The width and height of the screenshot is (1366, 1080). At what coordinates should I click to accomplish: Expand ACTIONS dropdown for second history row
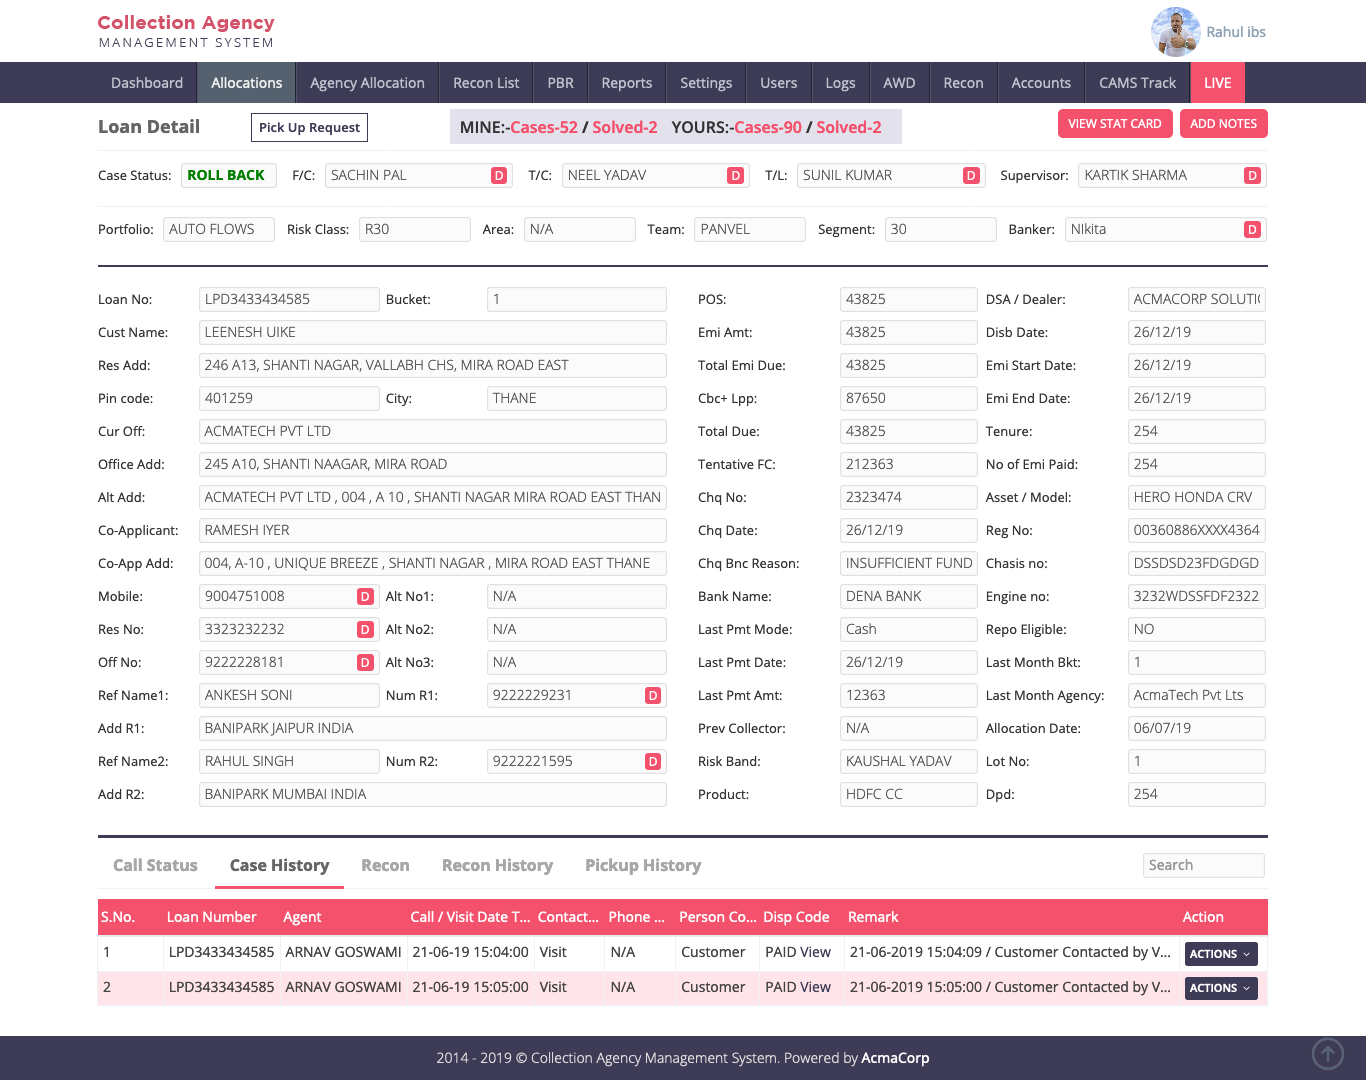click(x=1220, y=988)
